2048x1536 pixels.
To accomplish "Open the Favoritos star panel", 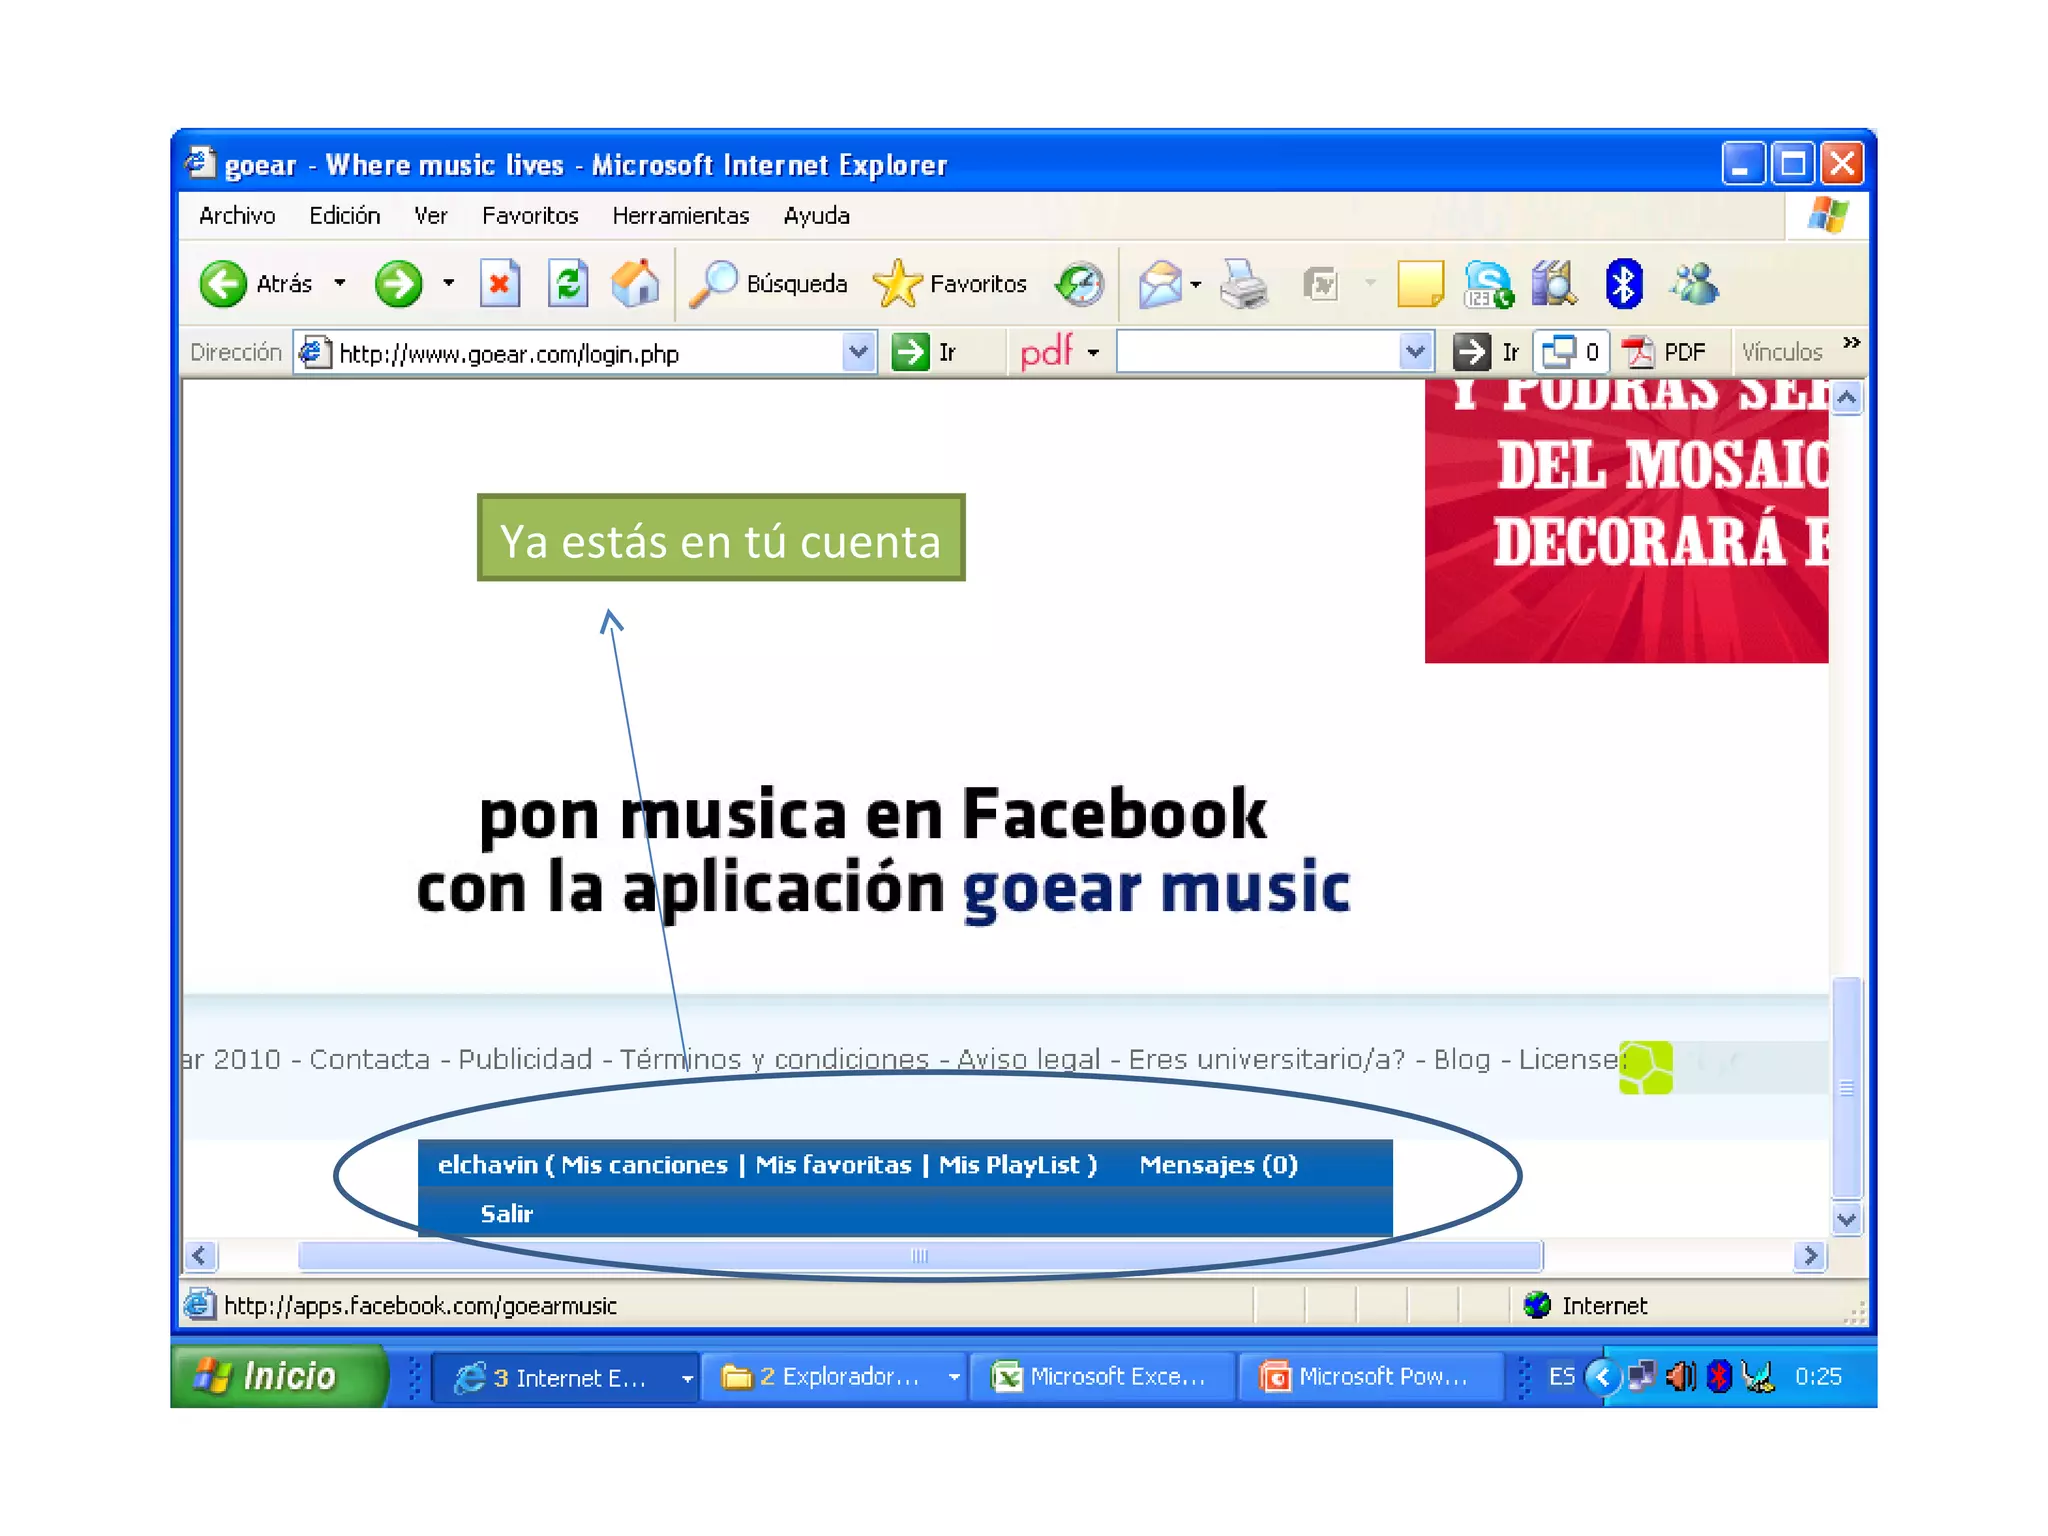I will tap(949, 284).
